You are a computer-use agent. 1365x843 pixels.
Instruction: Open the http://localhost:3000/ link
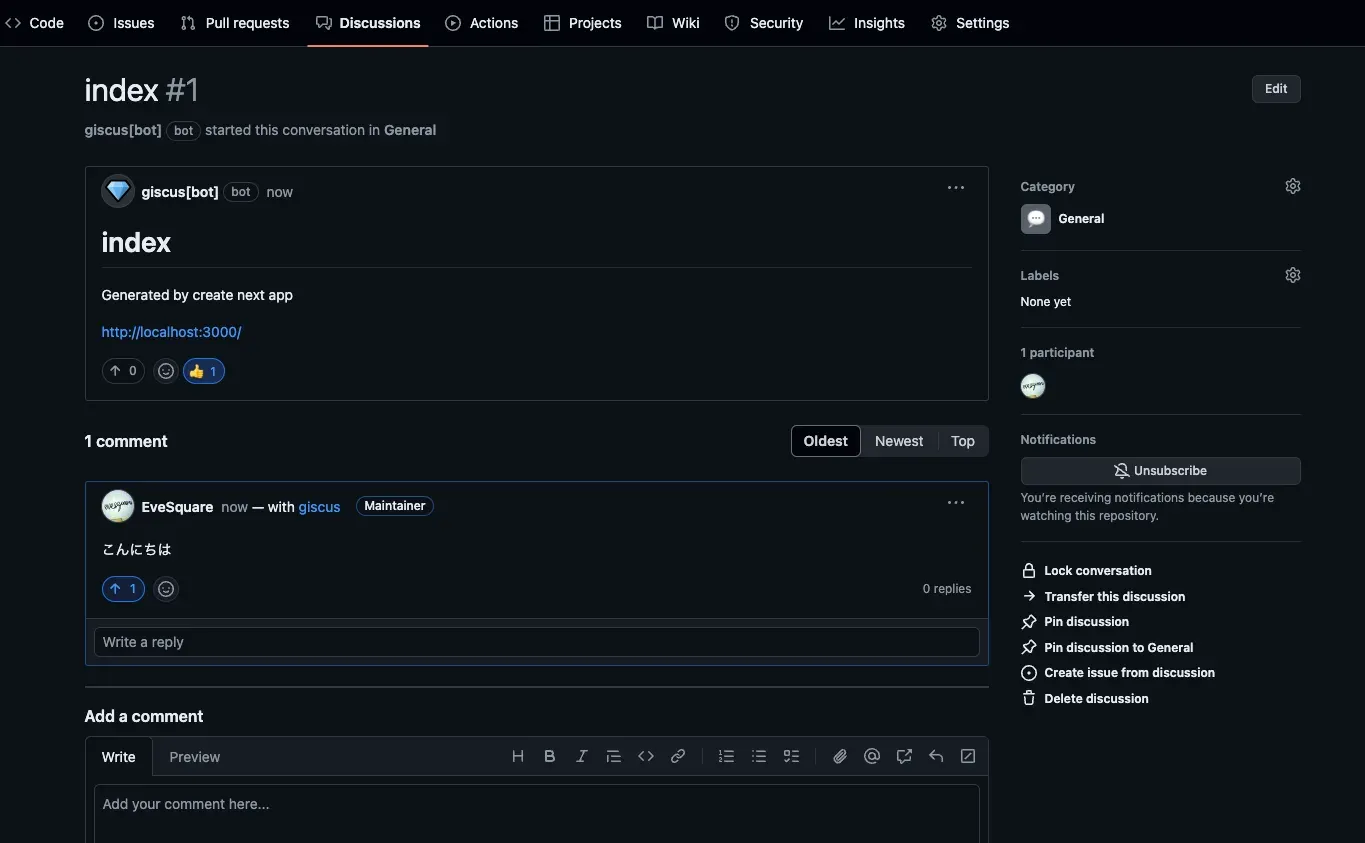pyautogui.click(x=172, y=332)
